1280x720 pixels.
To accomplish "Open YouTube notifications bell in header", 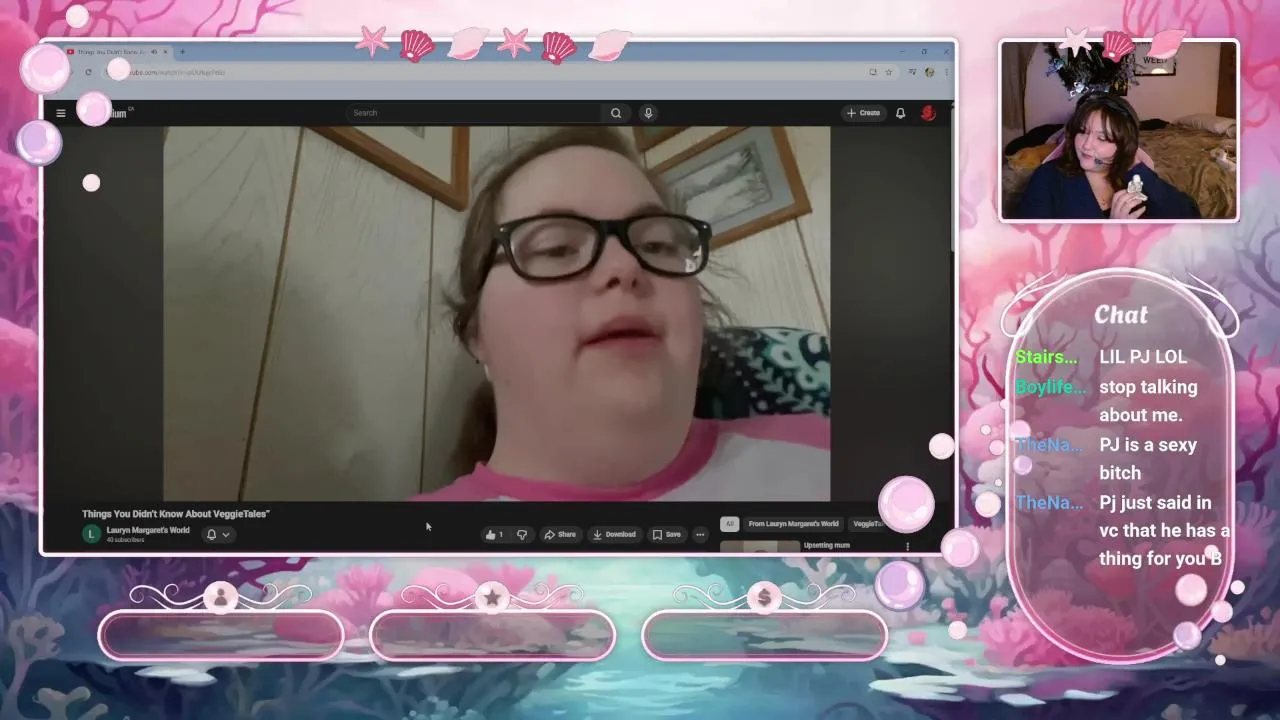I will point(900,113).
